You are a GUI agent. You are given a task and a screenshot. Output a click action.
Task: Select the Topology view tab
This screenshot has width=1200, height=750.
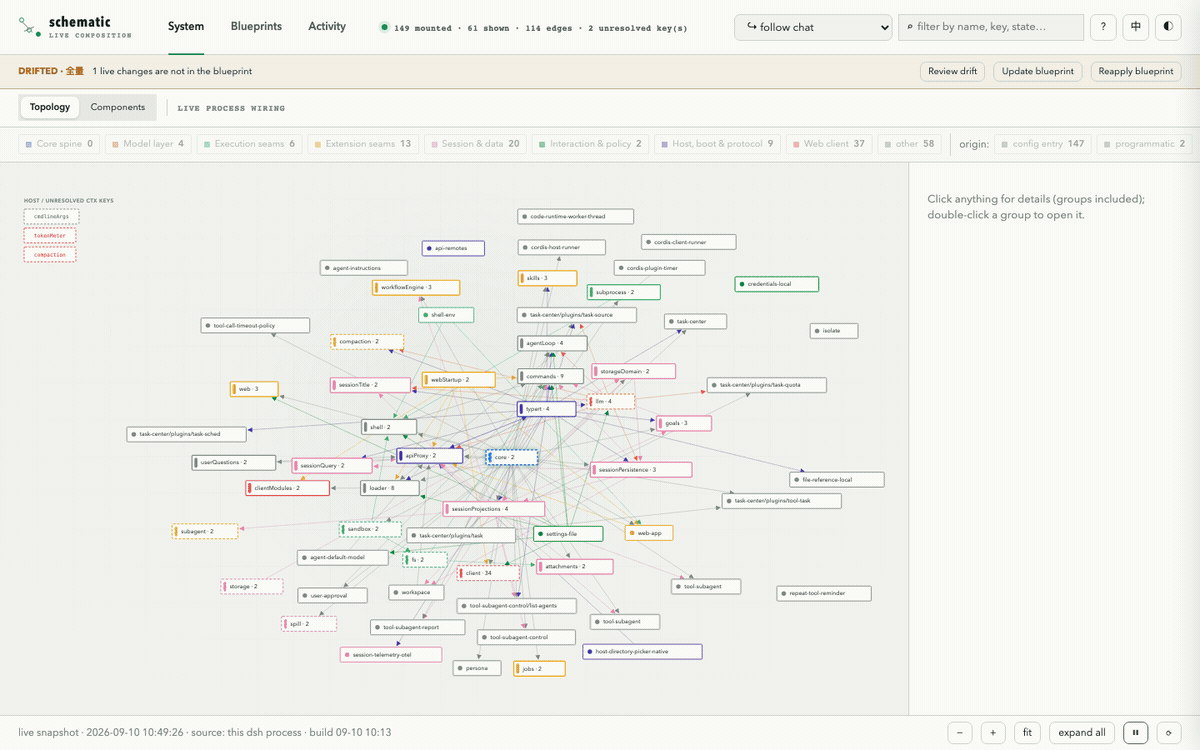50,107
